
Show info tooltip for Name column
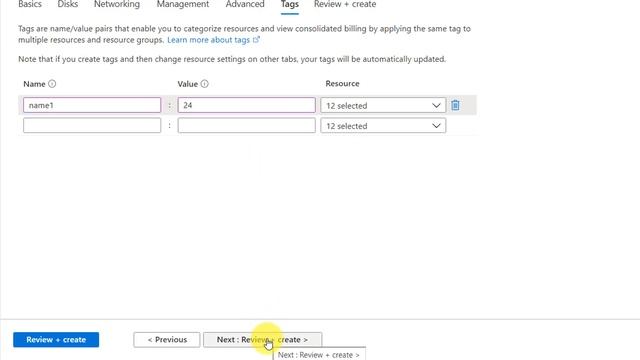52,84
